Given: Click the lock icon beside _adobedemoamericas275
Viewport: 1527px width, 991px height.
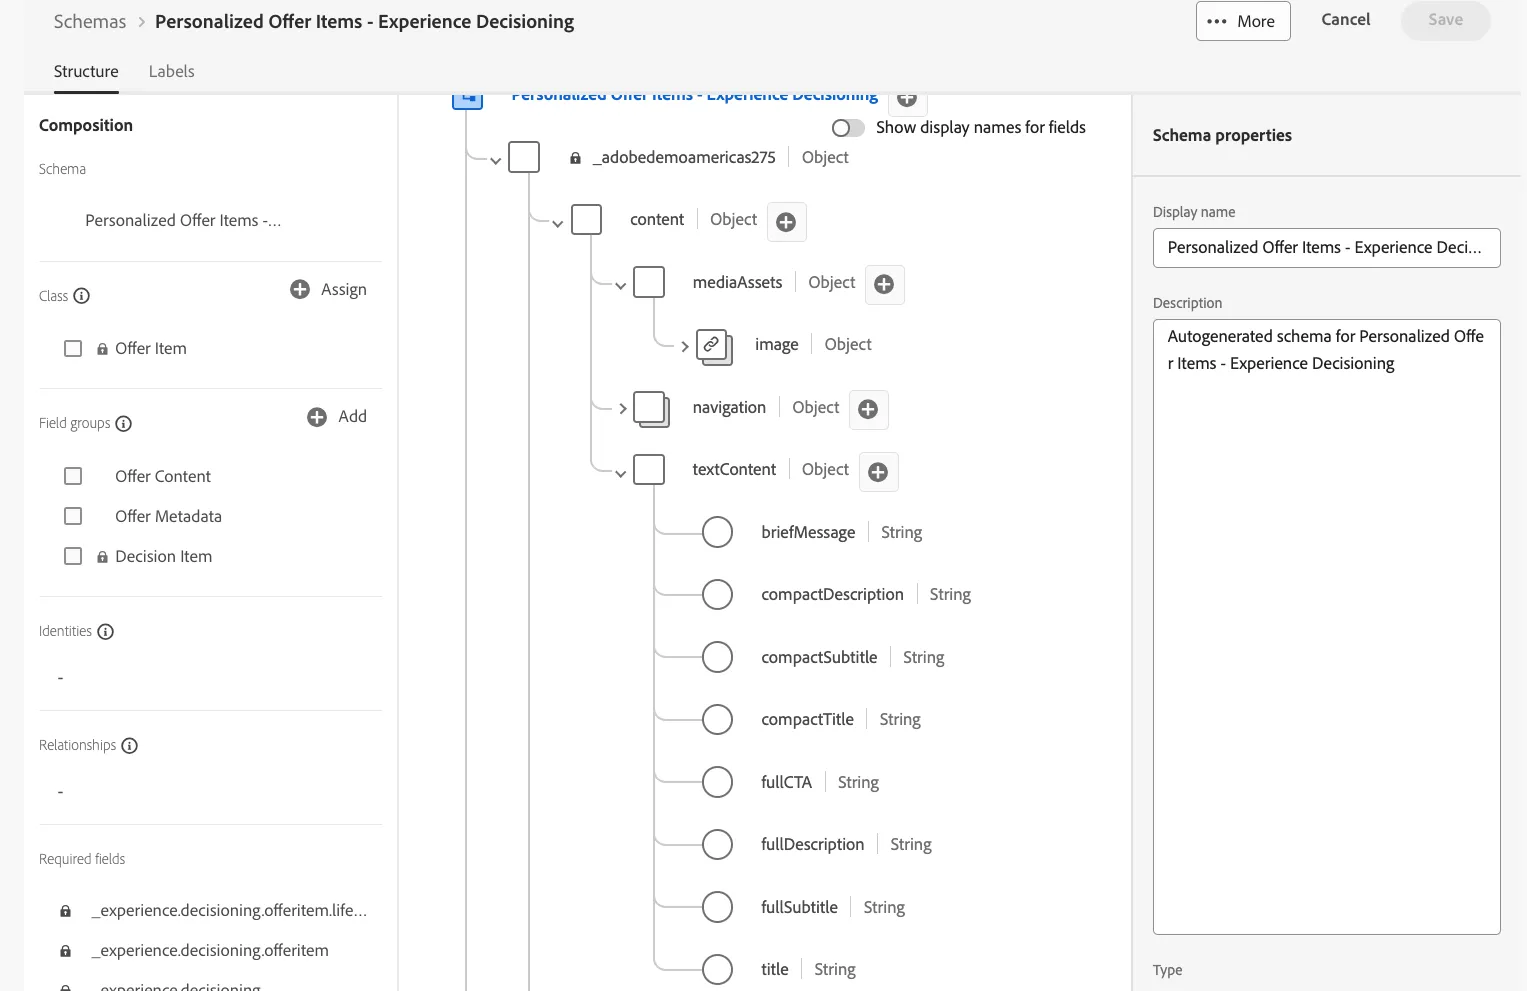Looking at the screenshot, I should pos(575,158).
